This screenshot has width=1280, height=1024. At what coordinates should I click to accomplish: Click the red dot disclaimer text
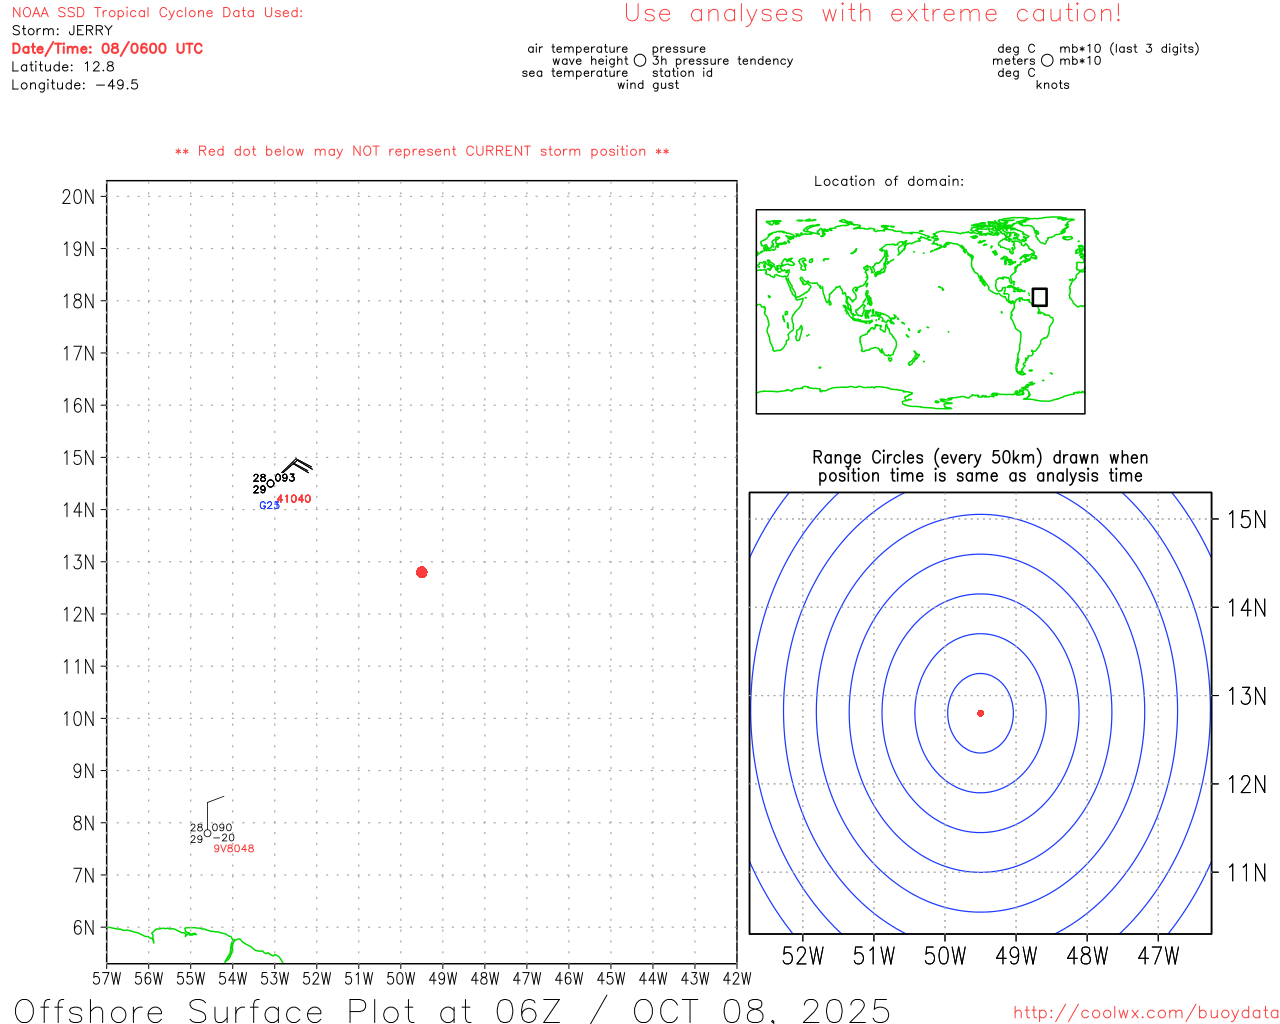pos(422,151)
